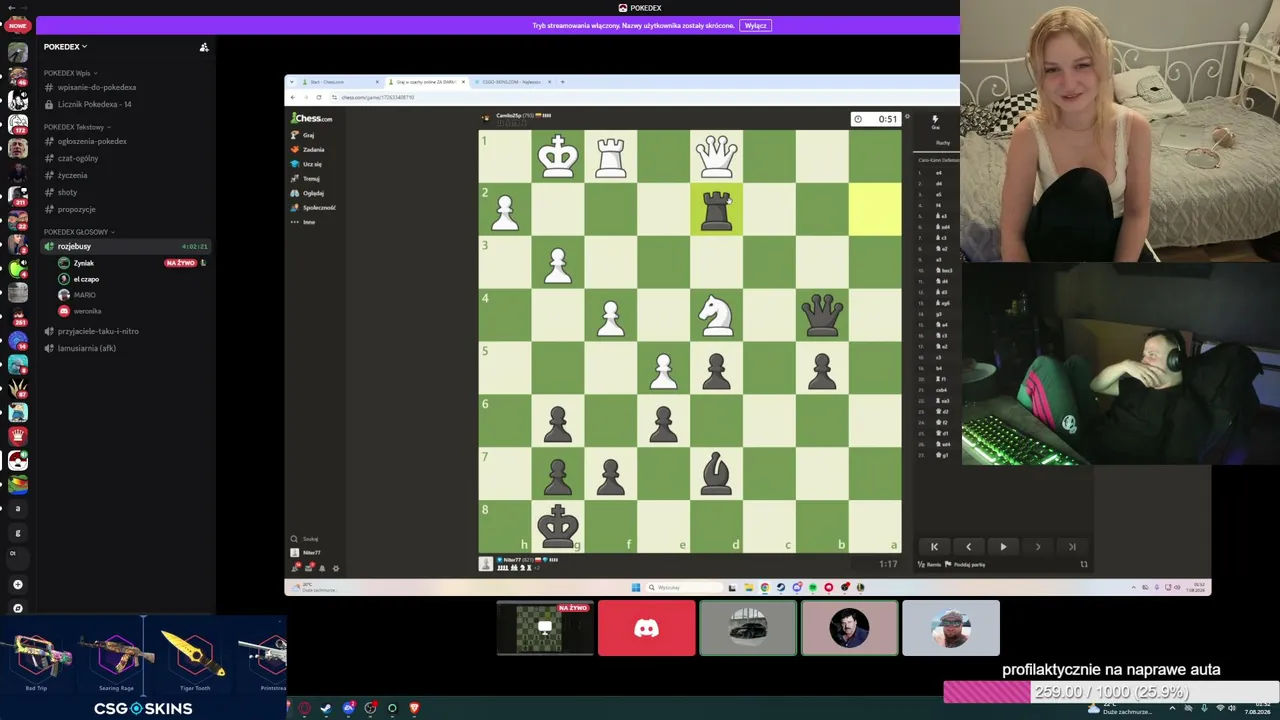
Task: Select the white queen on d1
Action: pos(716,157)
